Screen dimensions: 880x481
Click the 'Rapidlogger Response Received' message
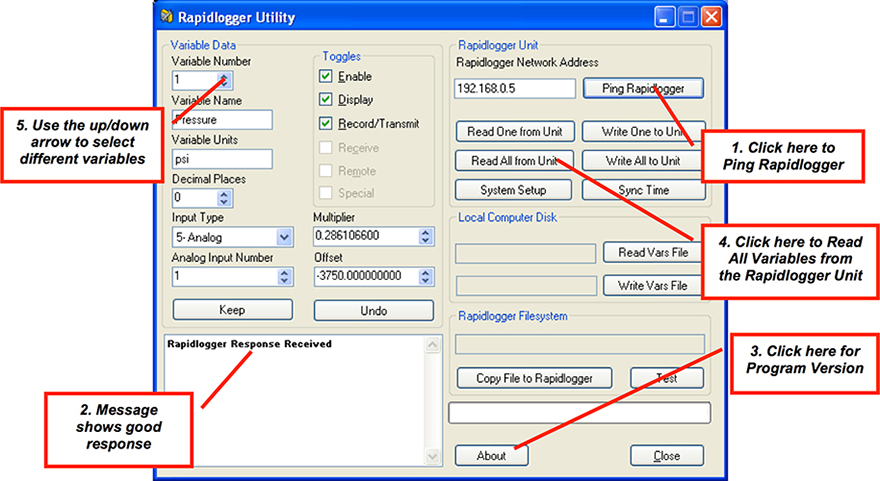tap(250, 344)
